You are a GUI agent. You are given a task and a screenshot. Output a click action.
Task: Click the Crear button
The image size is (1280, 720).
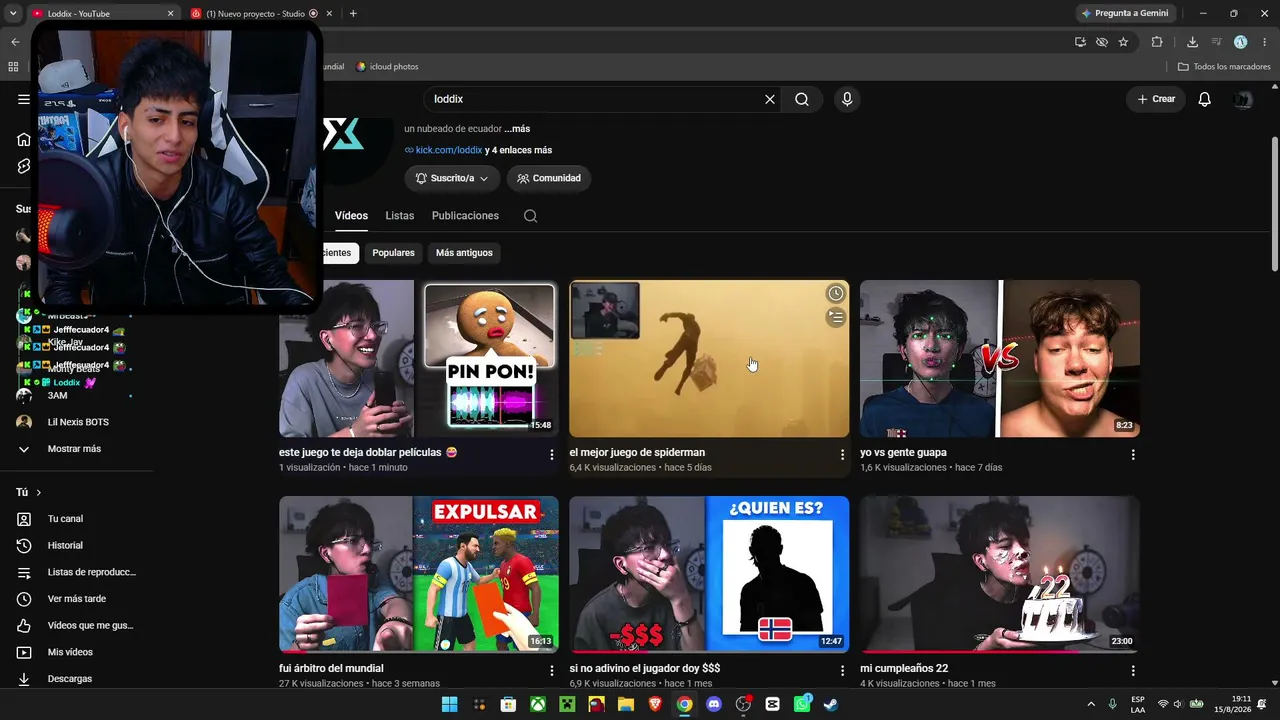(1156, 99)
